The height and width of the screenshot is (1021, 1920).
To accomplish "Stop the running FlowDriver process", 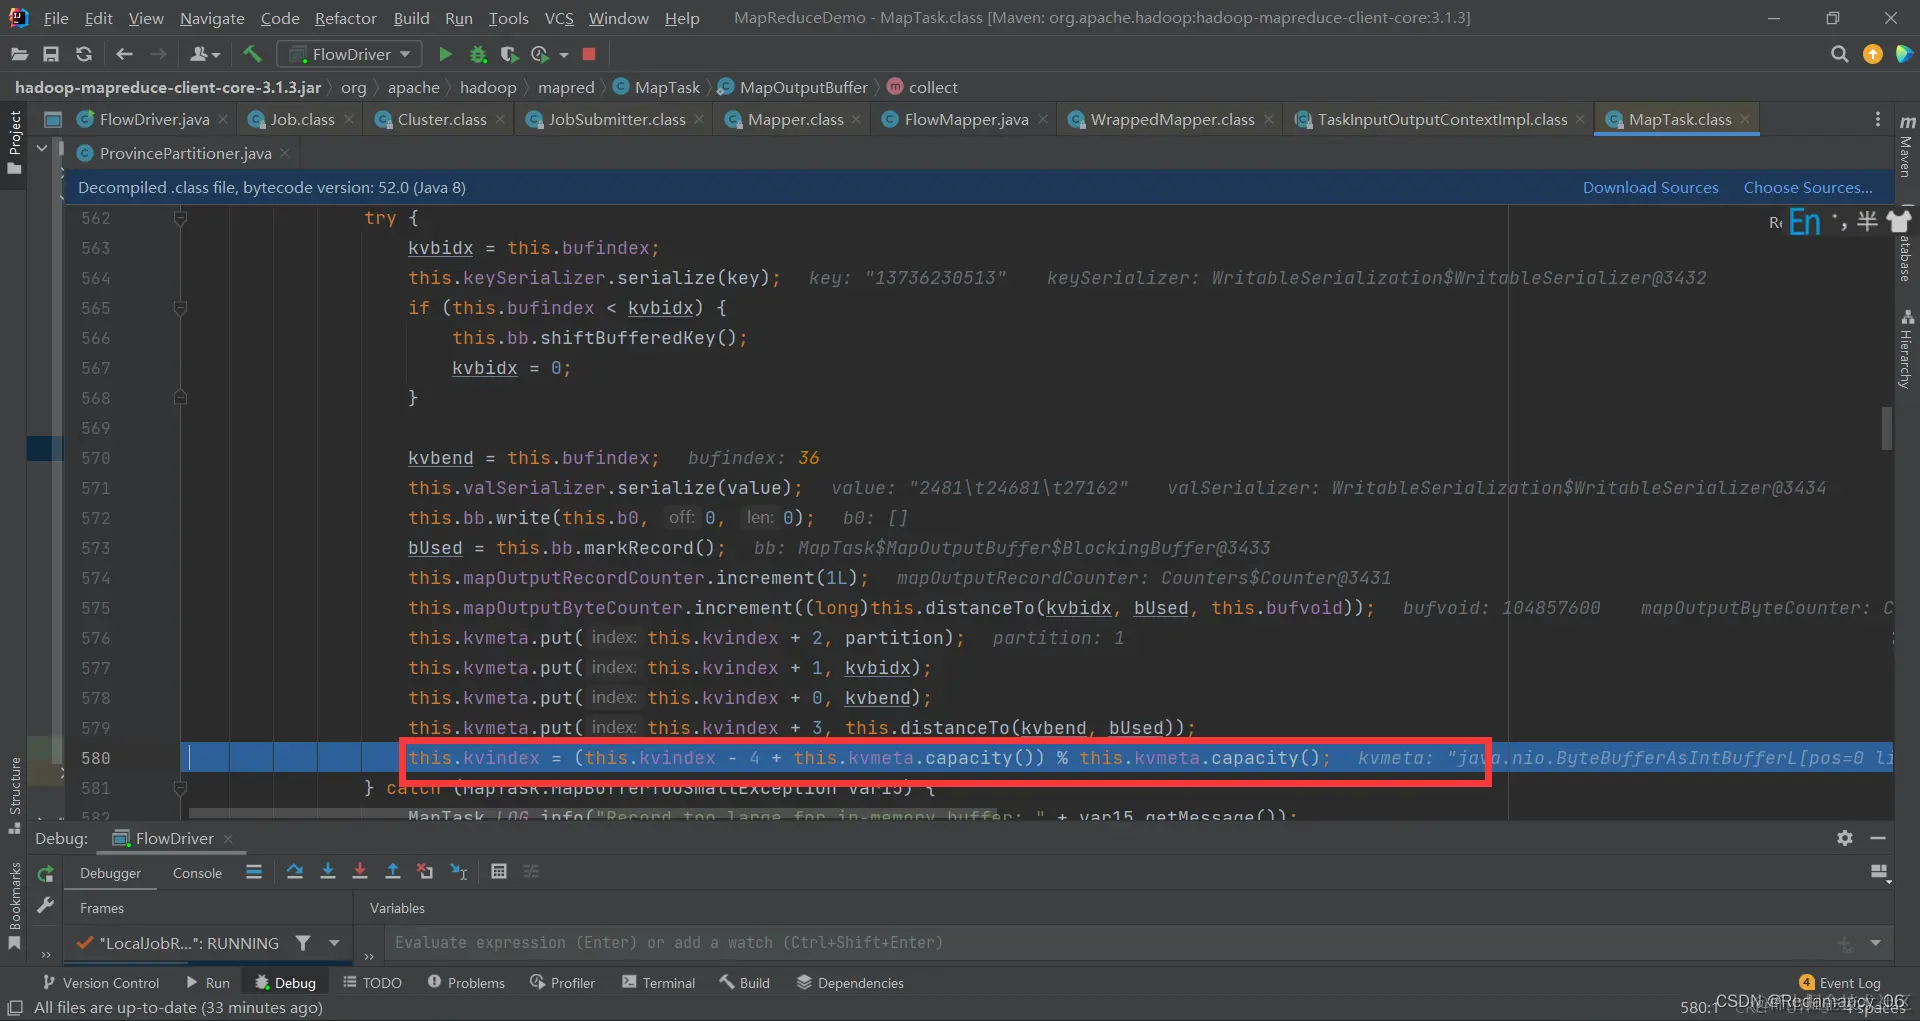I will [x=589, y=54].
